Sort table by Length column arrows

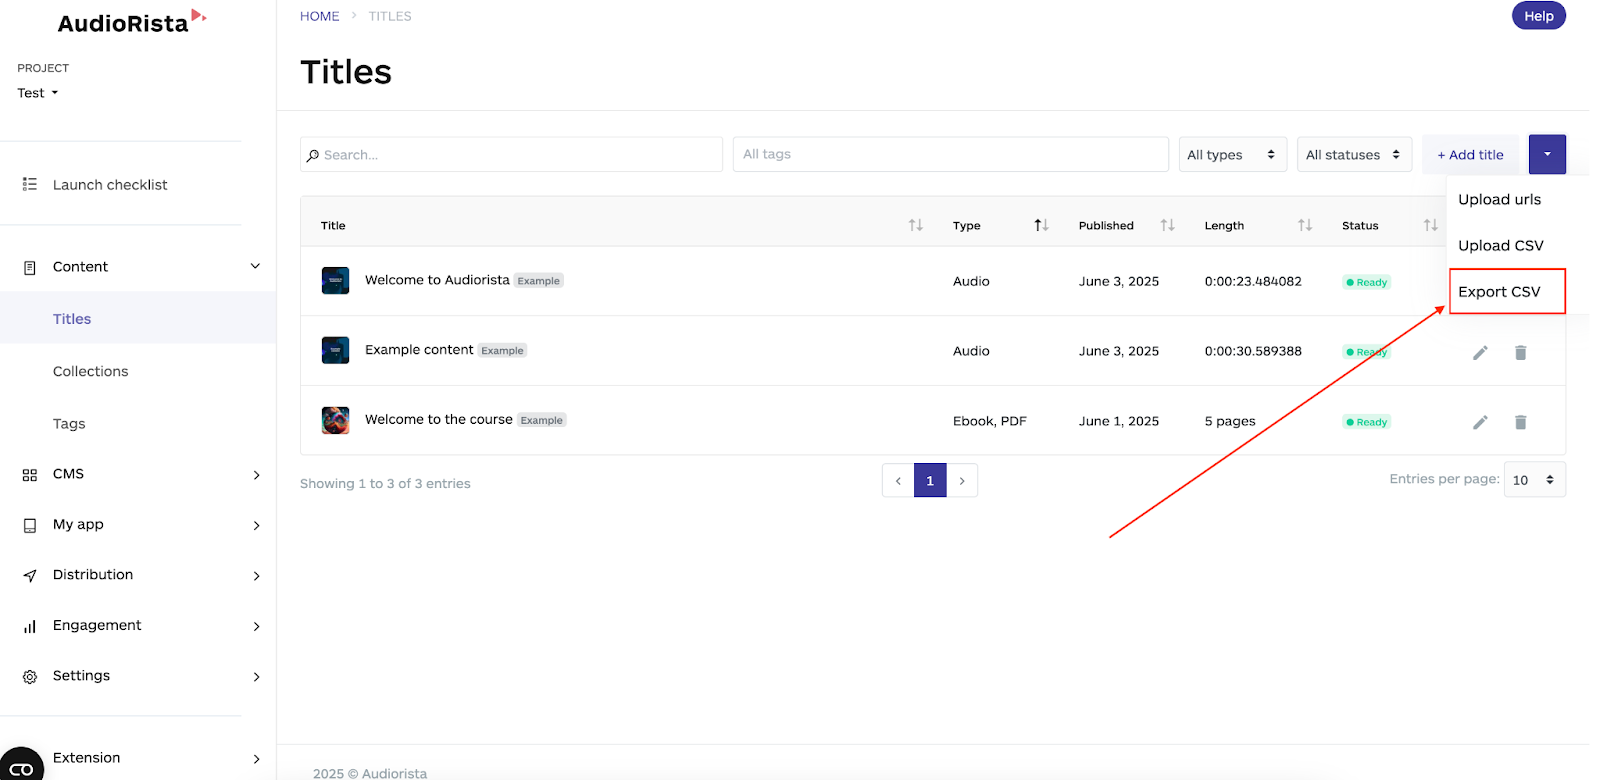tap(1304, 225)
